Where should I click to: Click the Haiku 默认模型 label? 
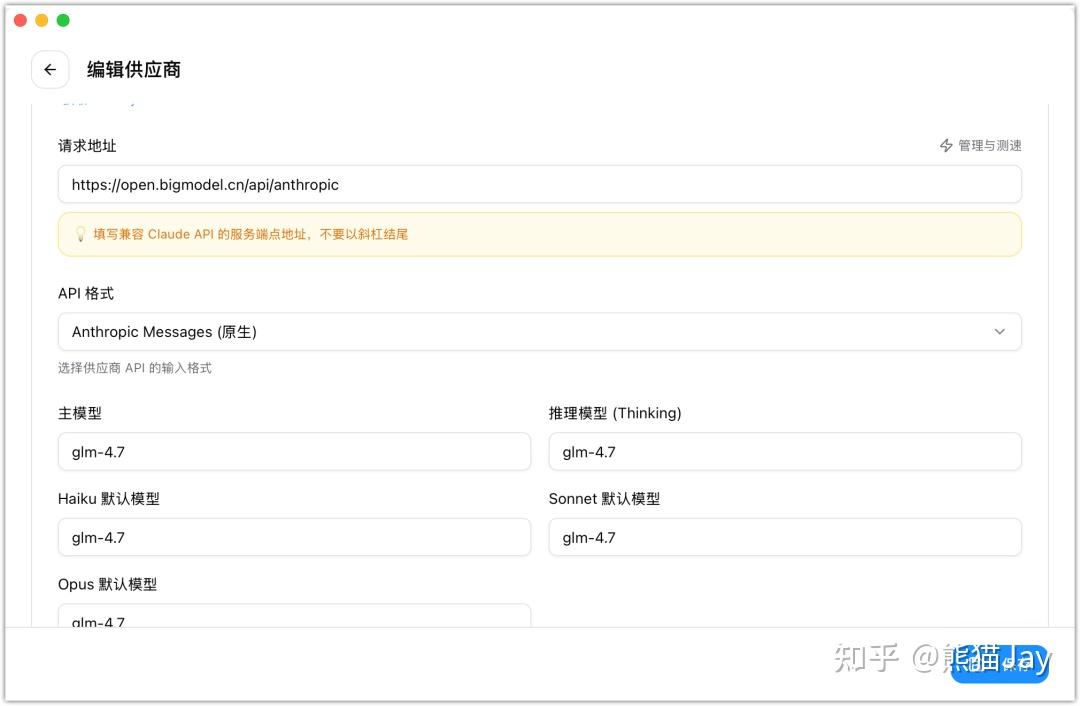coord(109,499)
